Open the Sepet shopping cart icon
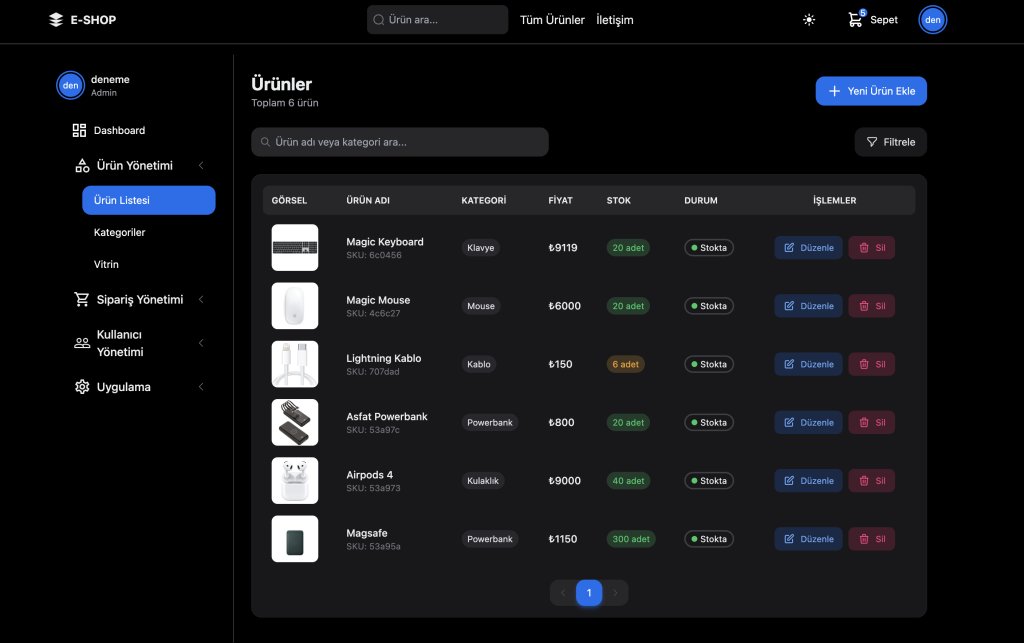The image size is (1024, 643). coord(855,20)
